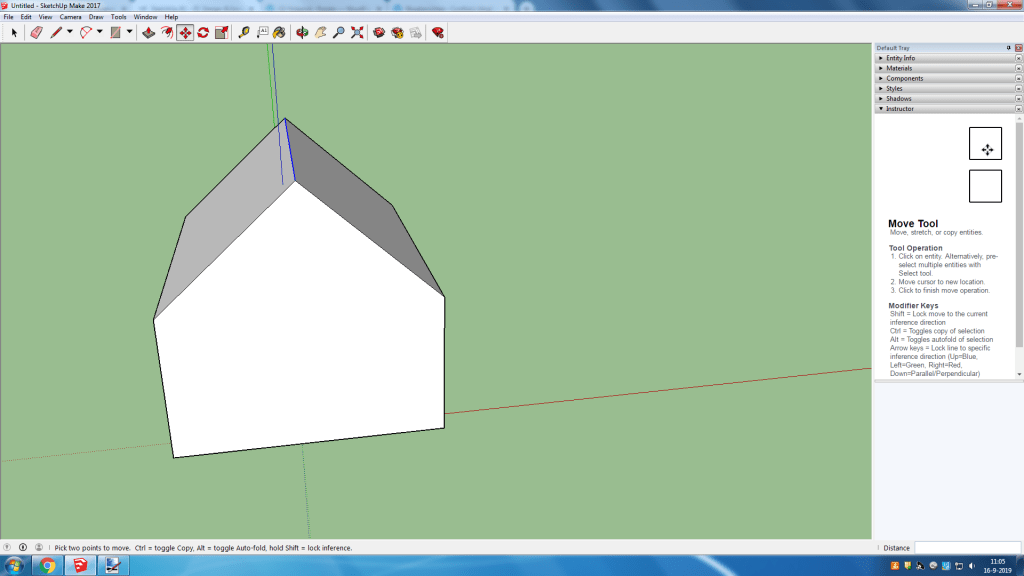
Task: Open dropdown arrow next to Line tool
Action: click(69, 32)
